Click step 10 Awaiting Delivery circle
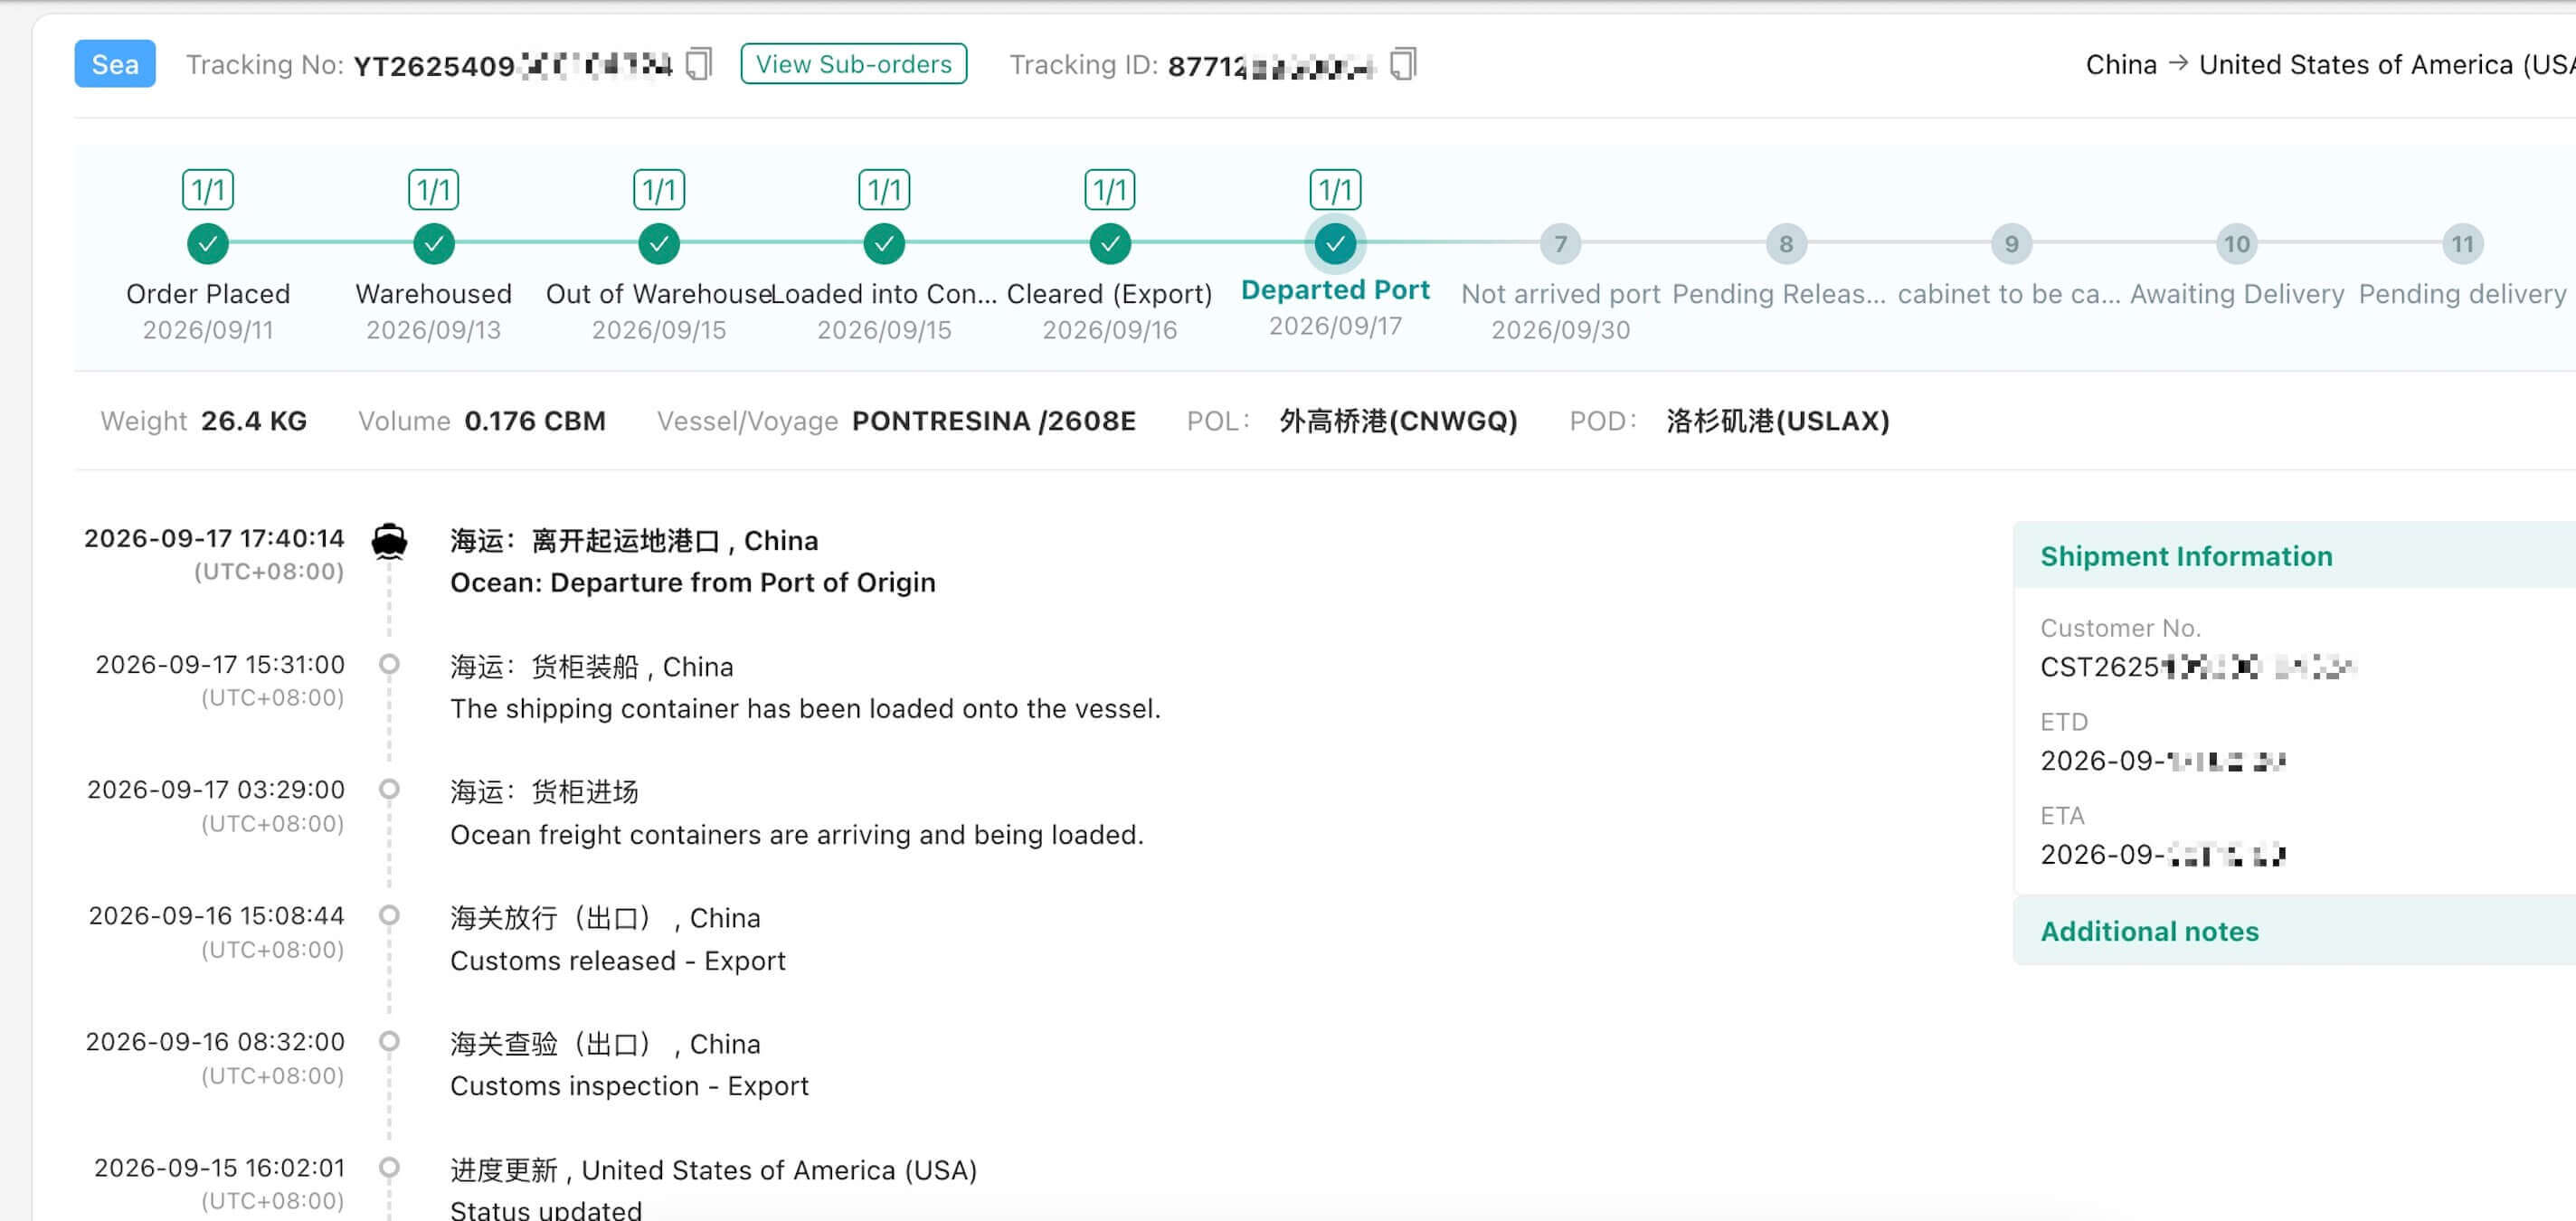 2237,244
